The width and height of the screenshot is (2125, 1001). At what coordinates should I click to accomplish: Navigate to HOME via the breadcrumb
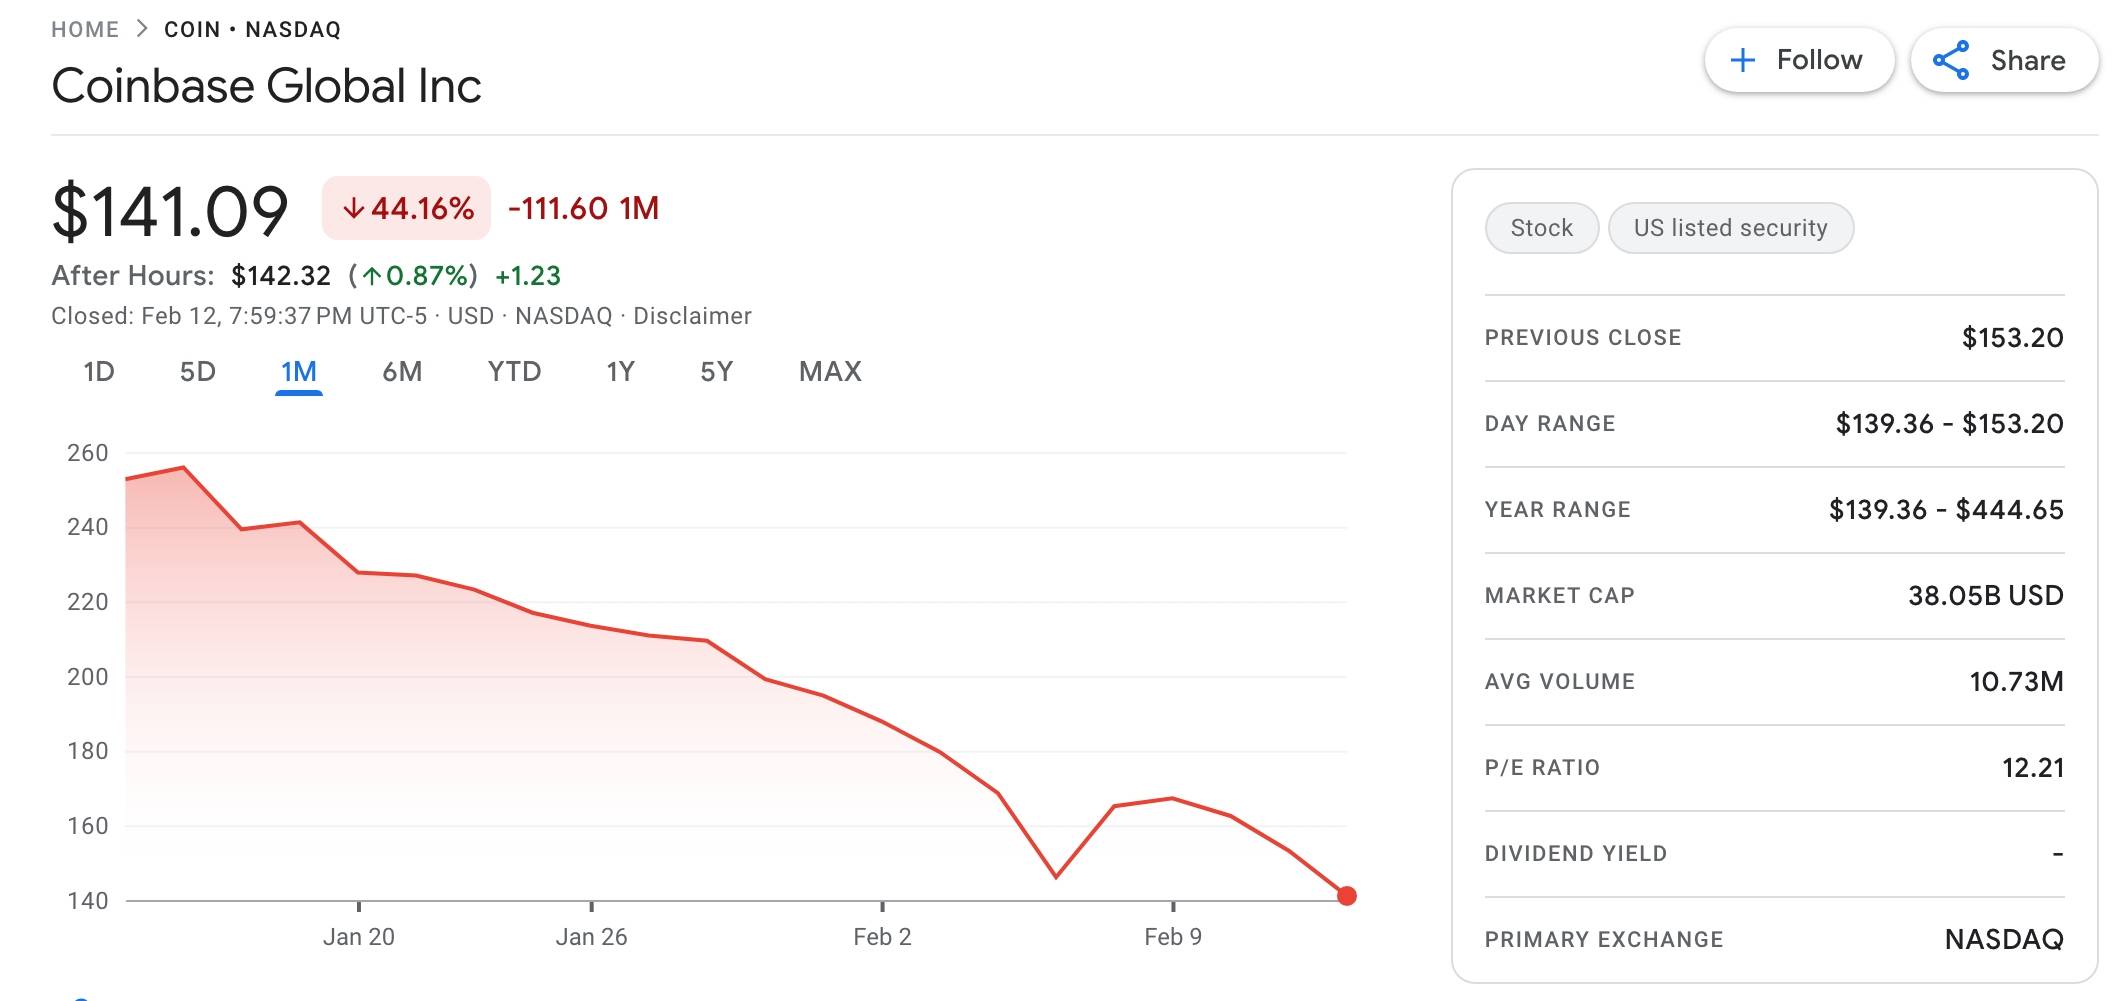[x=86, y=28]
